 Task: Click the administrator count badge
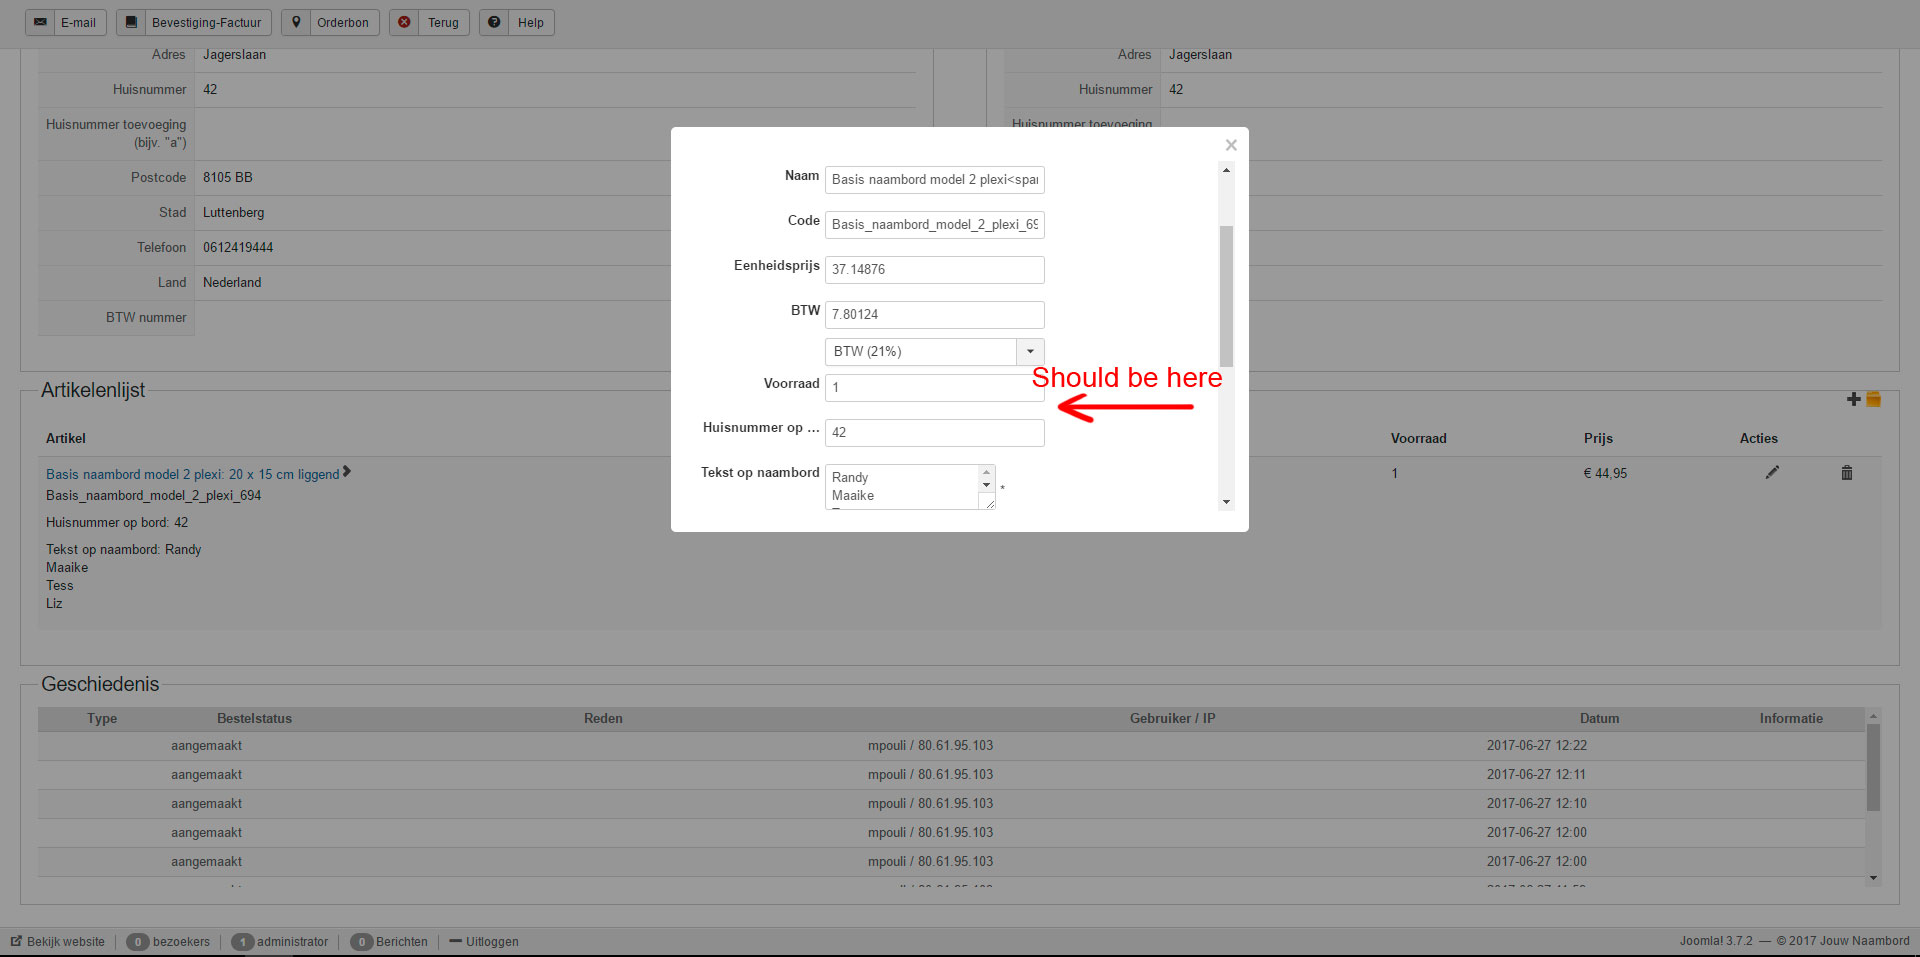(242, 942)
